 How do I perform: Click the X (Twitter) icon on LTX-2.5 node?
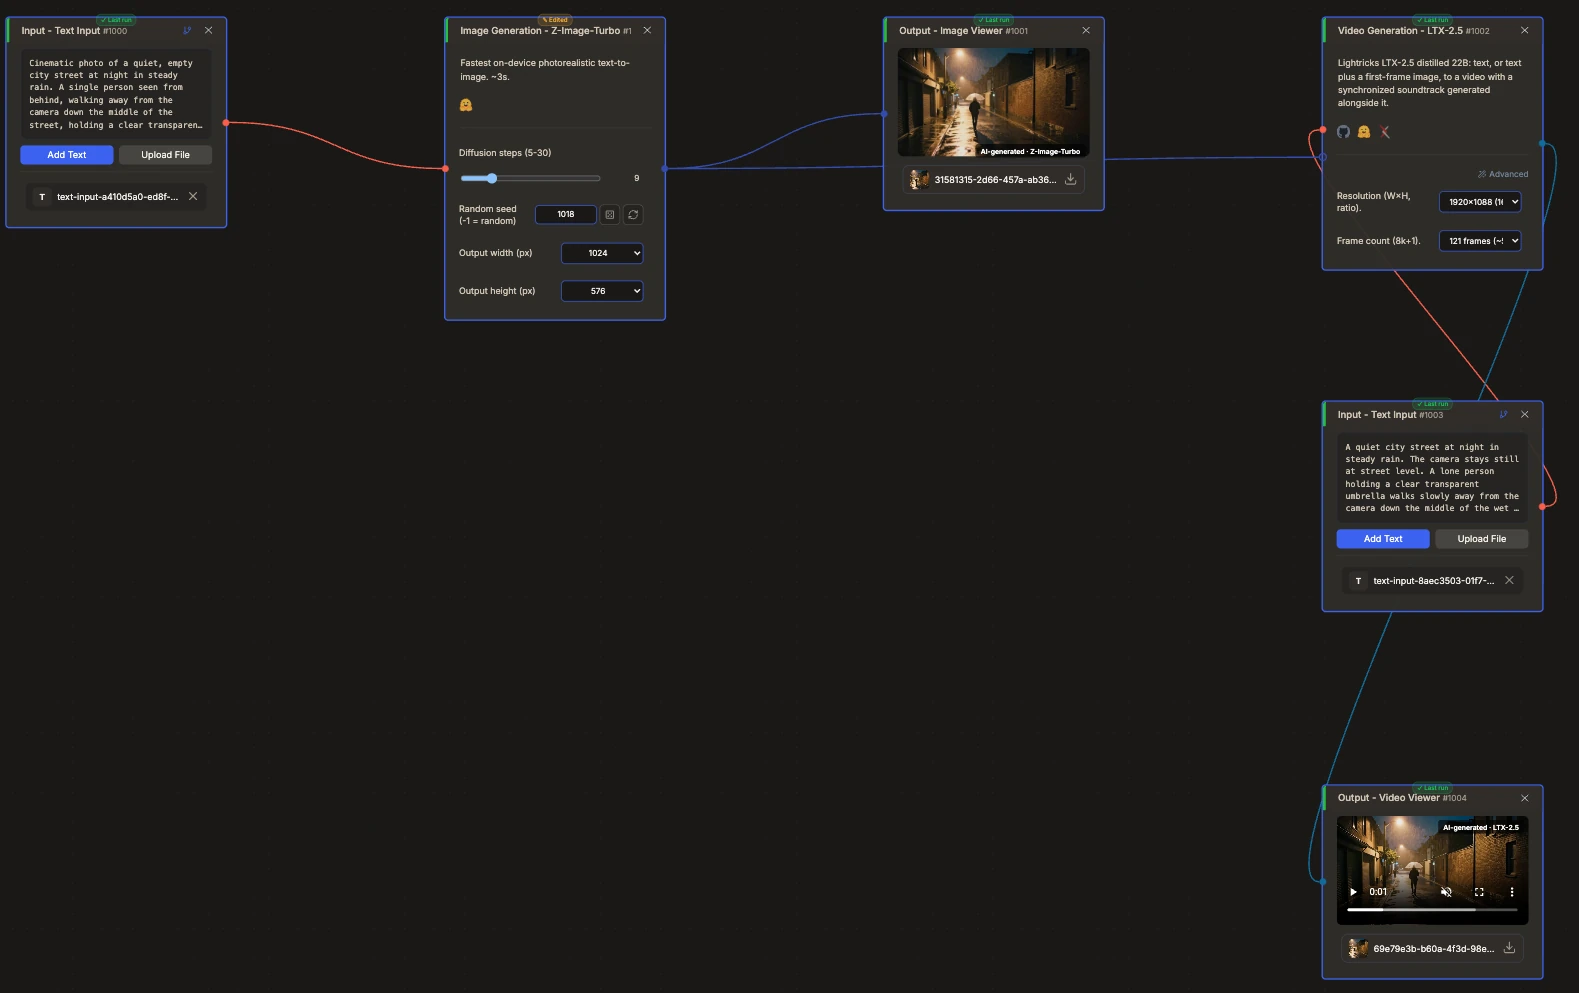click(1385, 132)
